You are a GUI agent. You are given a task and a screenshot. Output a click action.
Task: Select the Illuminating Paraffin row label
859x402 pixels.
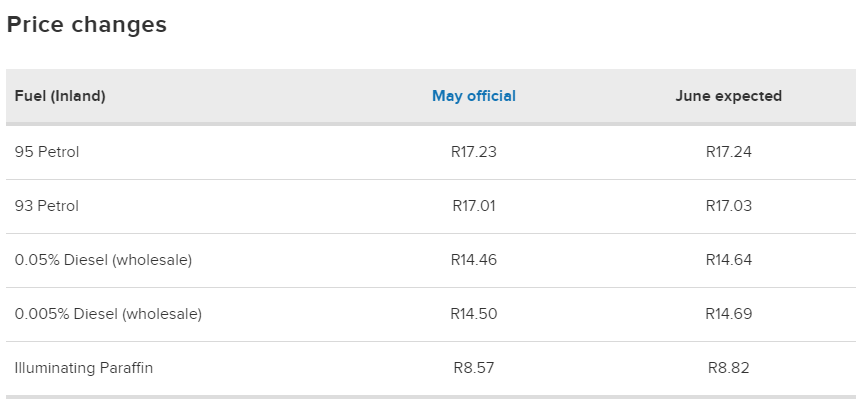point(84,368)
